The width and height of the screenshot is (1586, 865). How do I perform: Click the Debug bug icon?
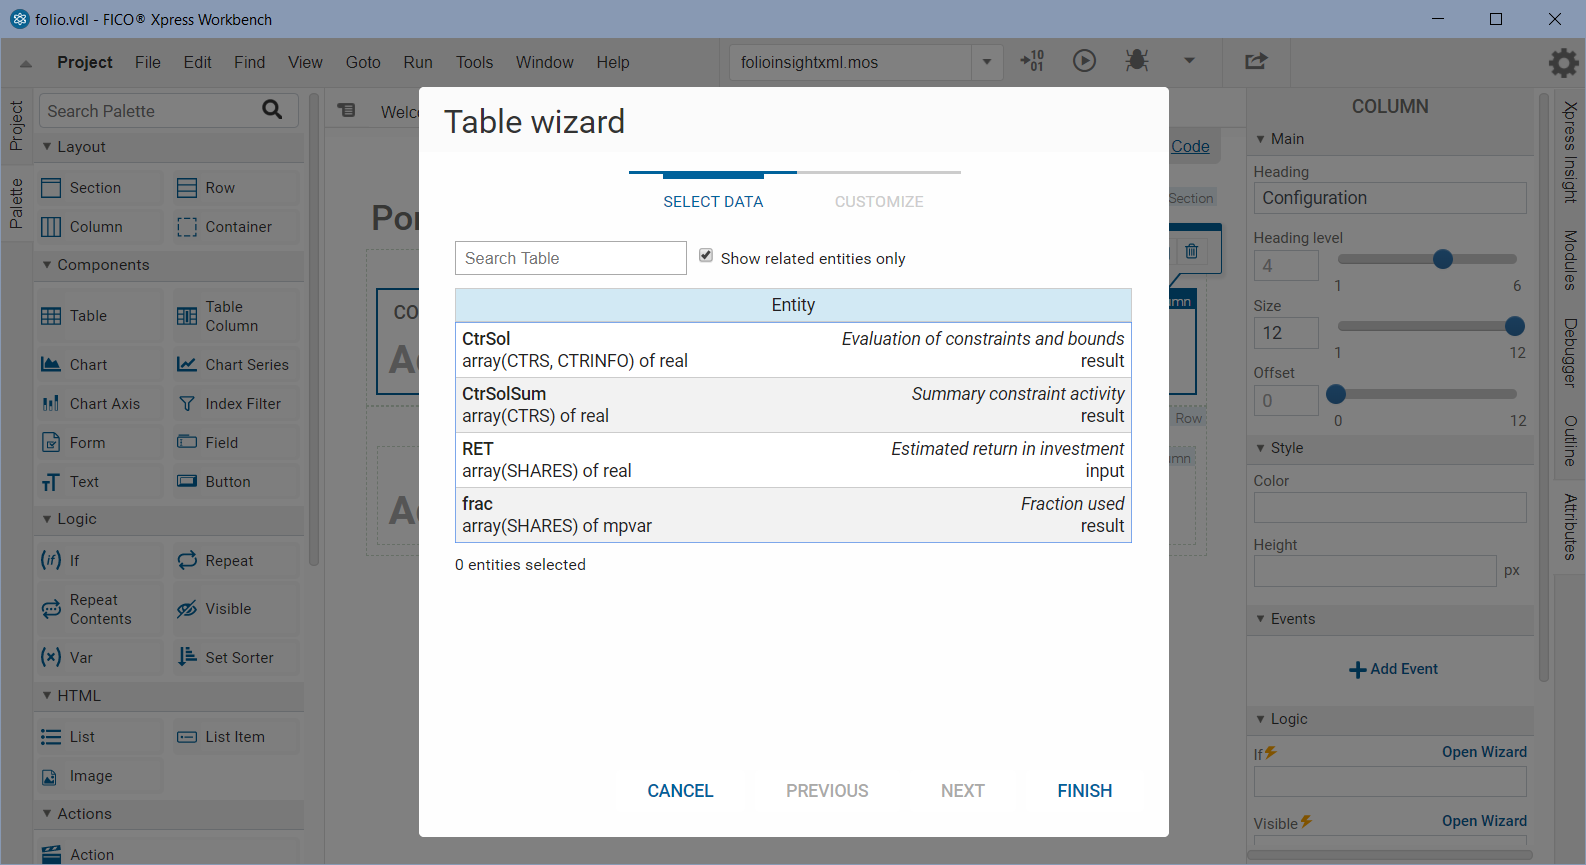(1136, 61)
